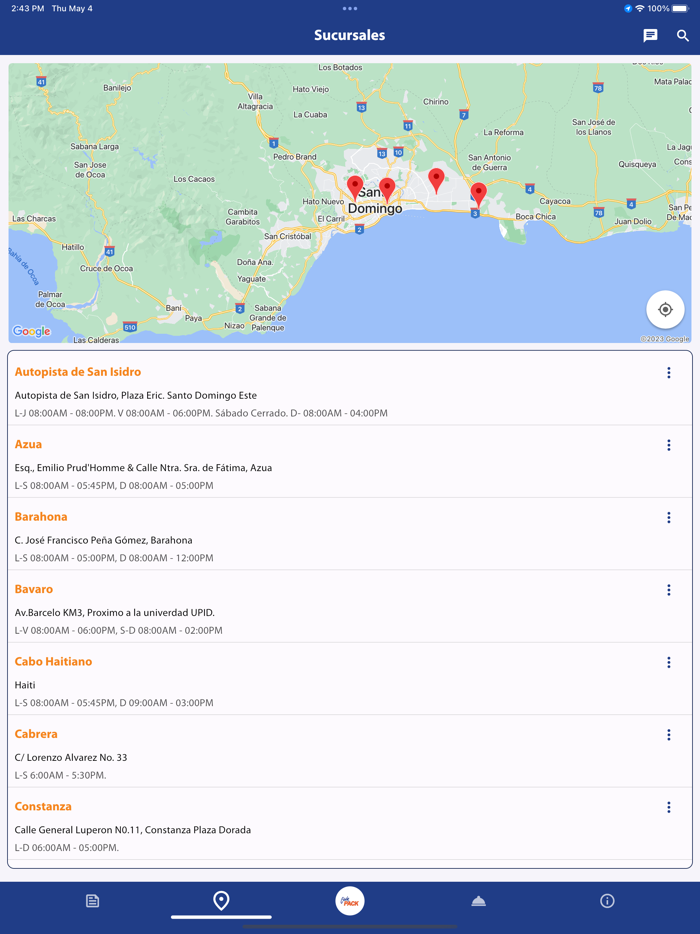Click hours 'L-S 08:00AM - 05:45PM, D 08:00AM - 05:00PM'
This screenshot has width=700, height=934.
[x=114, y=485]
